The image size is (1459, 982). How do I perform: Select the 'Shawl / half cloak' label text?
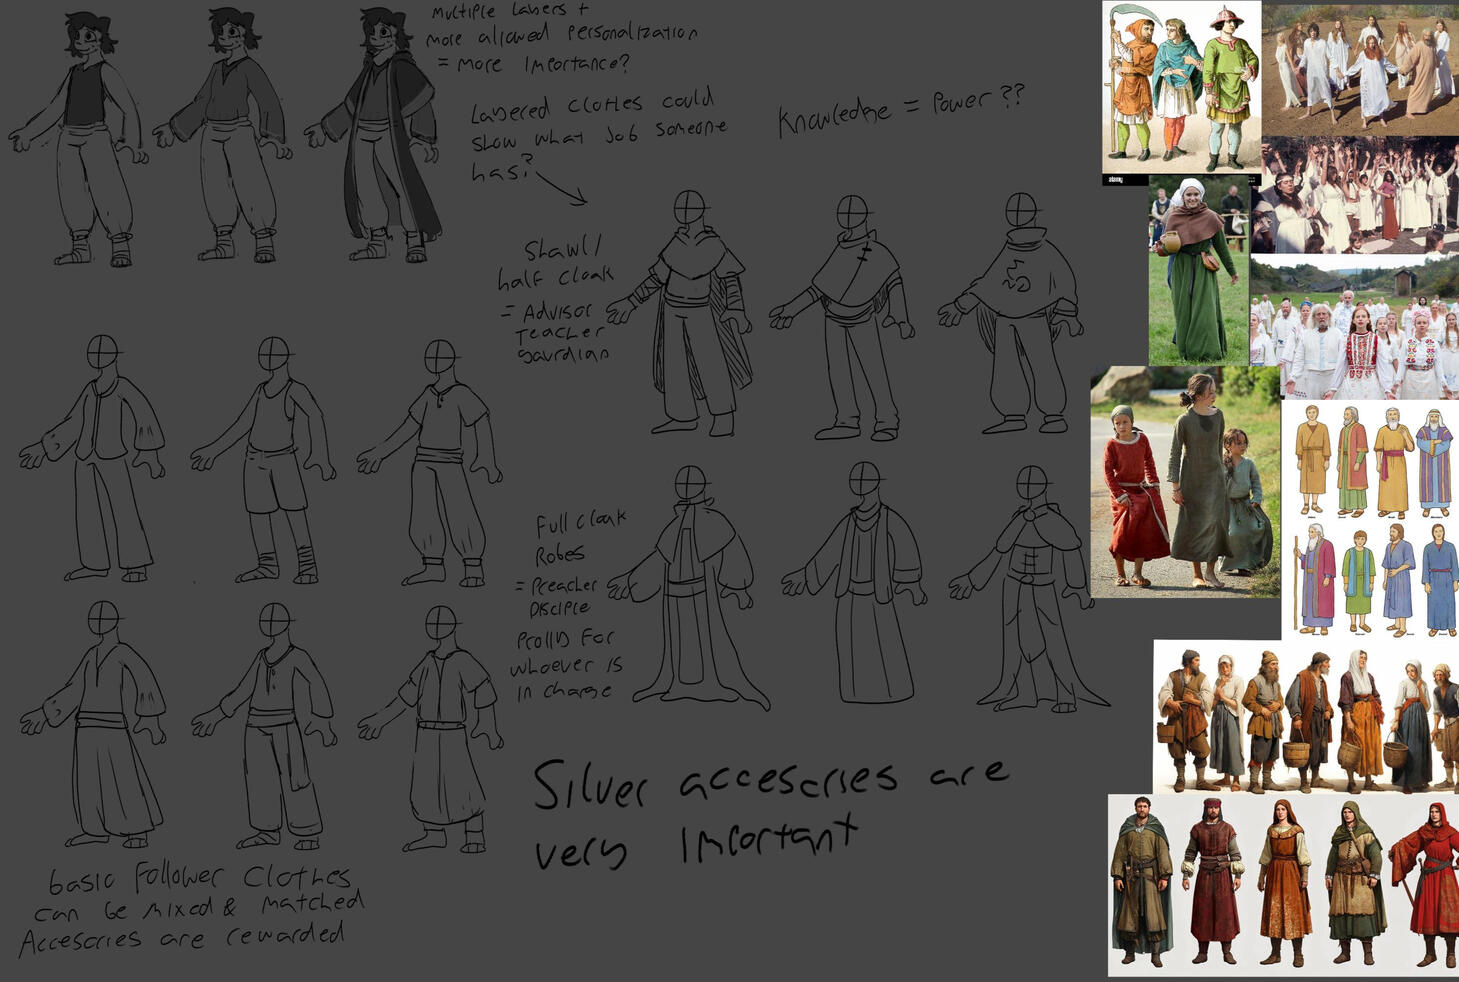(x=556, y=264)
